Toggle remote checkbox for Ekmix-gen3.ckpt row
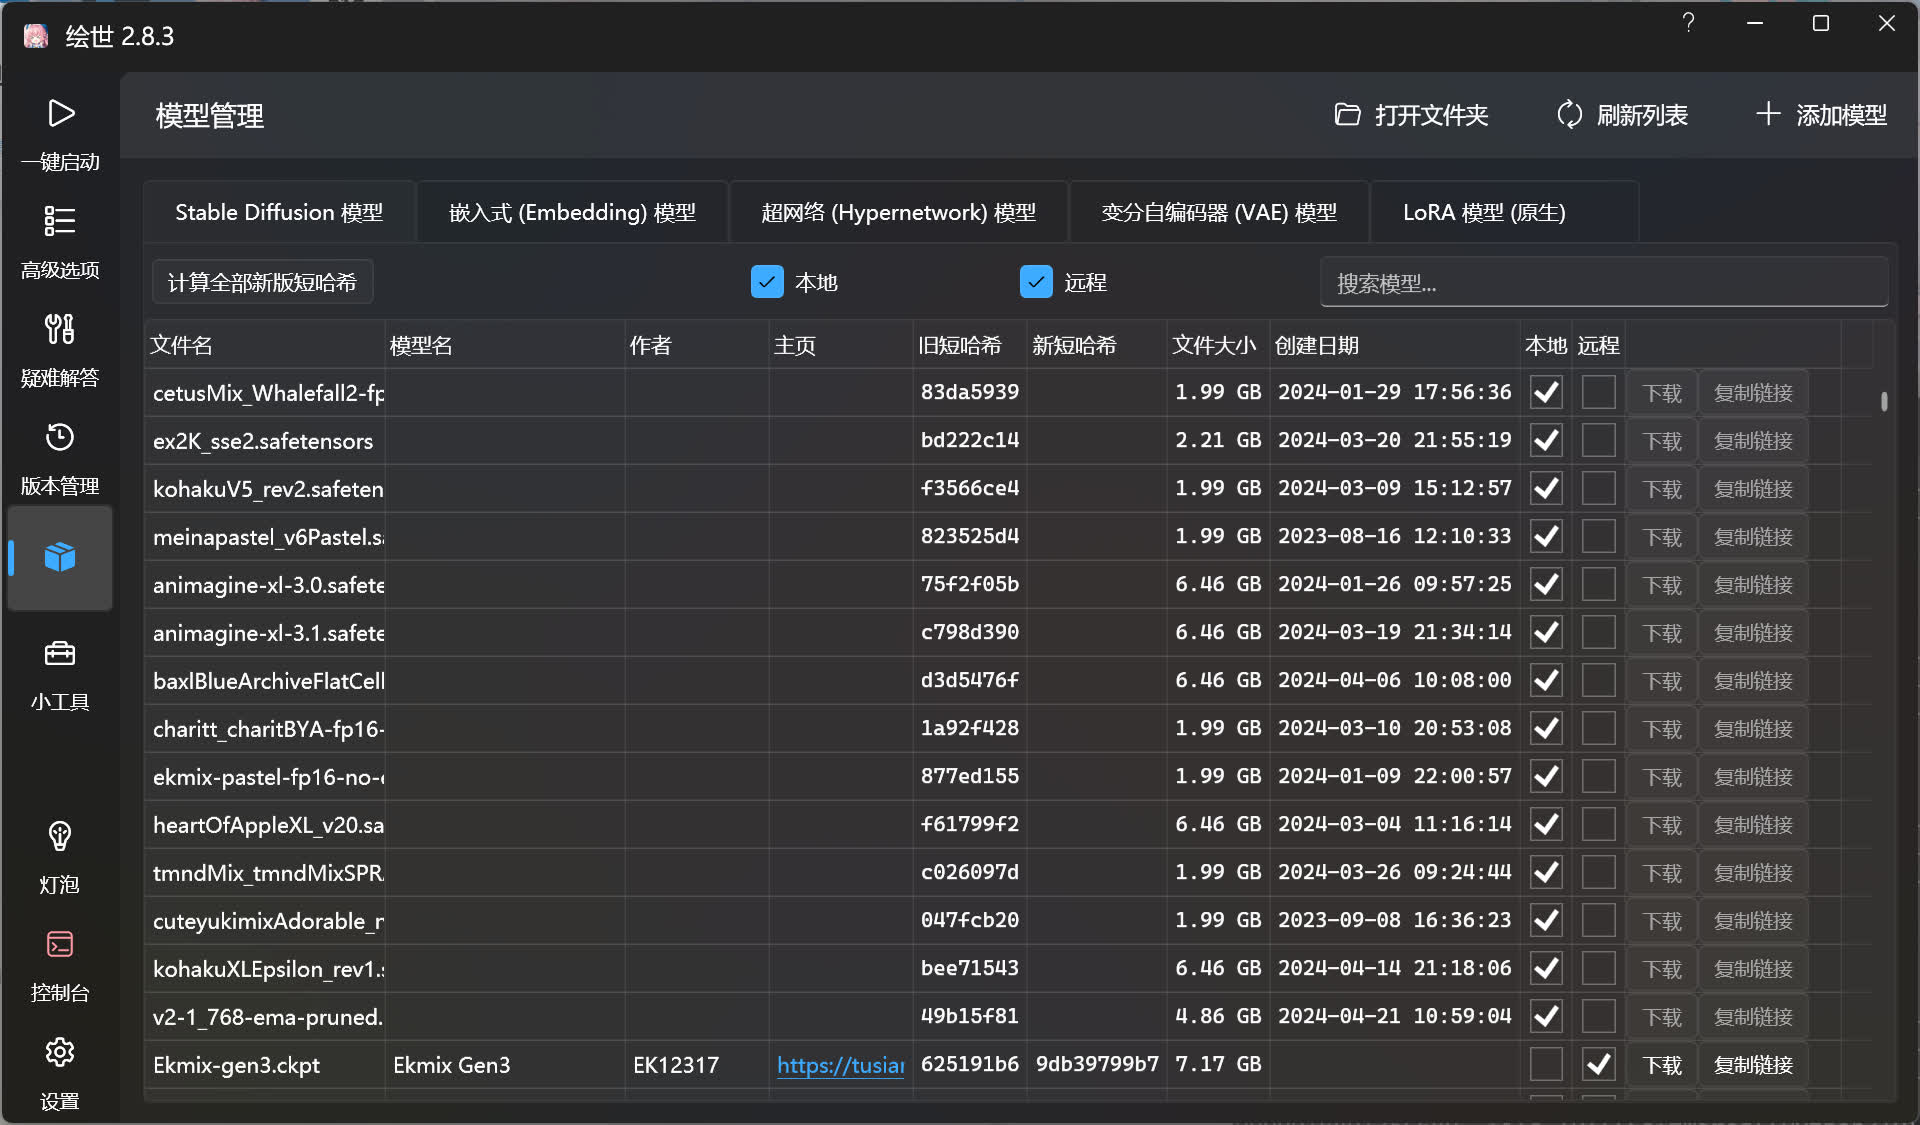This screenshot has height=1125, width=1920. [1598, 1064]
